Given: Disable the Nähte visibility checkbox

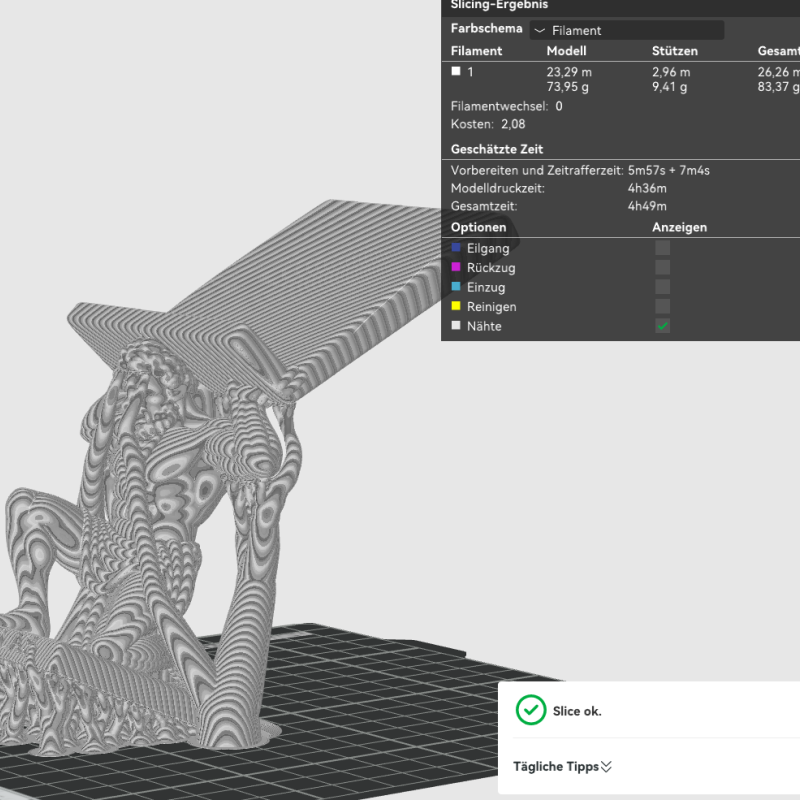Looking at the screenshot, I should coord(662,326).
